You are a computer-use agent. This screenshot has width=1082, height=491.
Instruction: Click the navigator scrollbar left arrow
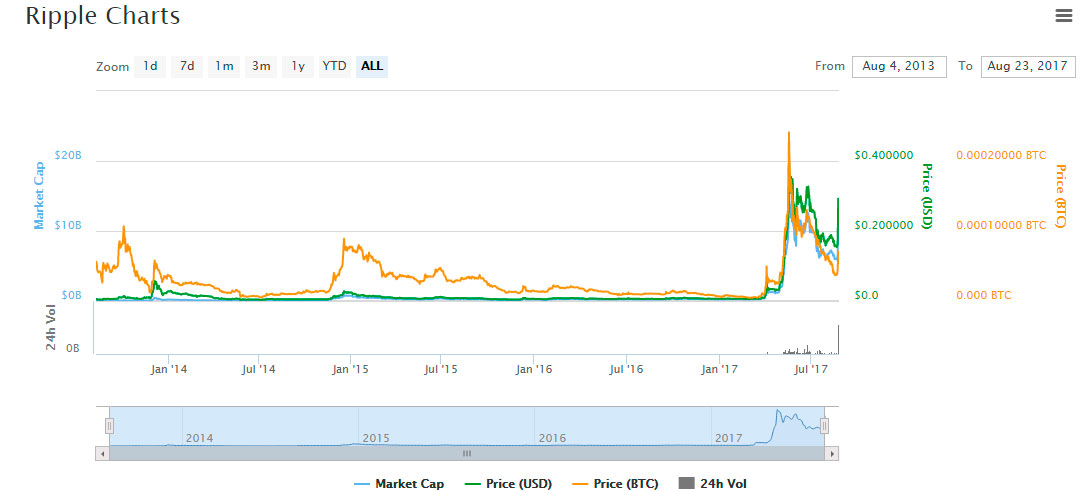coord(102,454)
